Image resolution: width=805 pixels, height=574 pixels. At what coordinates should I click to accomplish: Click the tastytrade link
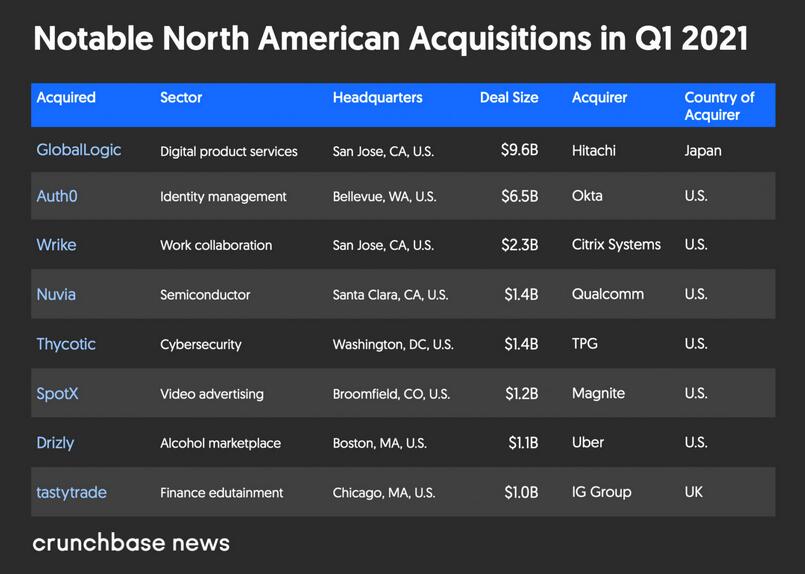(71, 492)
